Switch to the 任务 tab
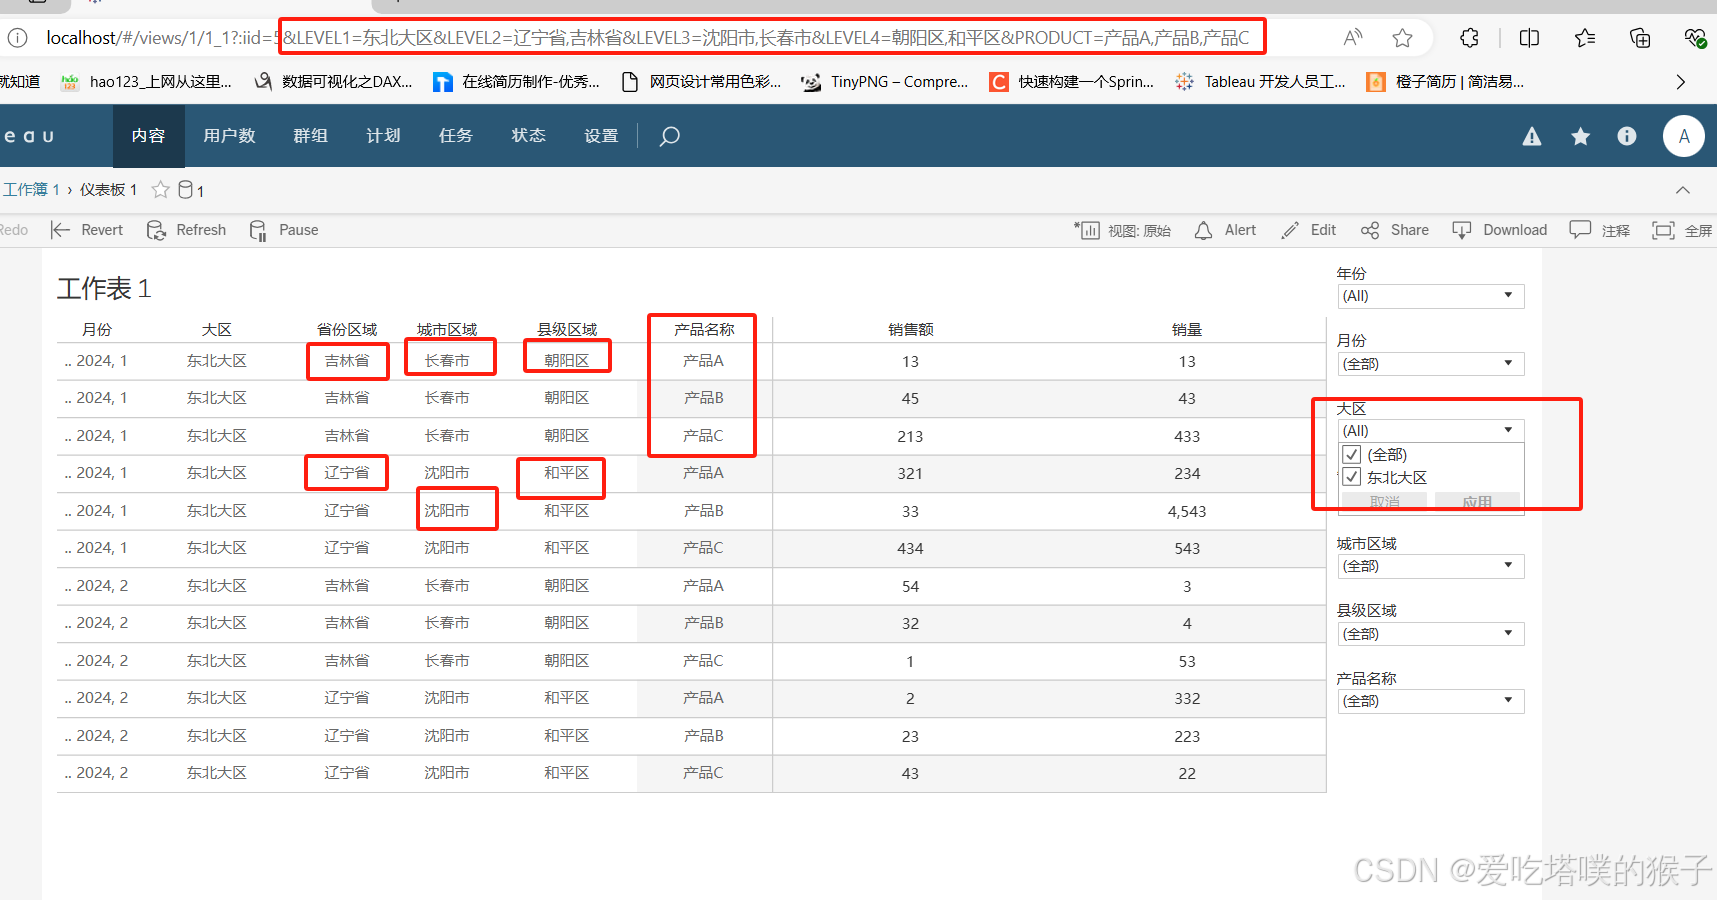The image size is (1717, 900). click(456, 136)
